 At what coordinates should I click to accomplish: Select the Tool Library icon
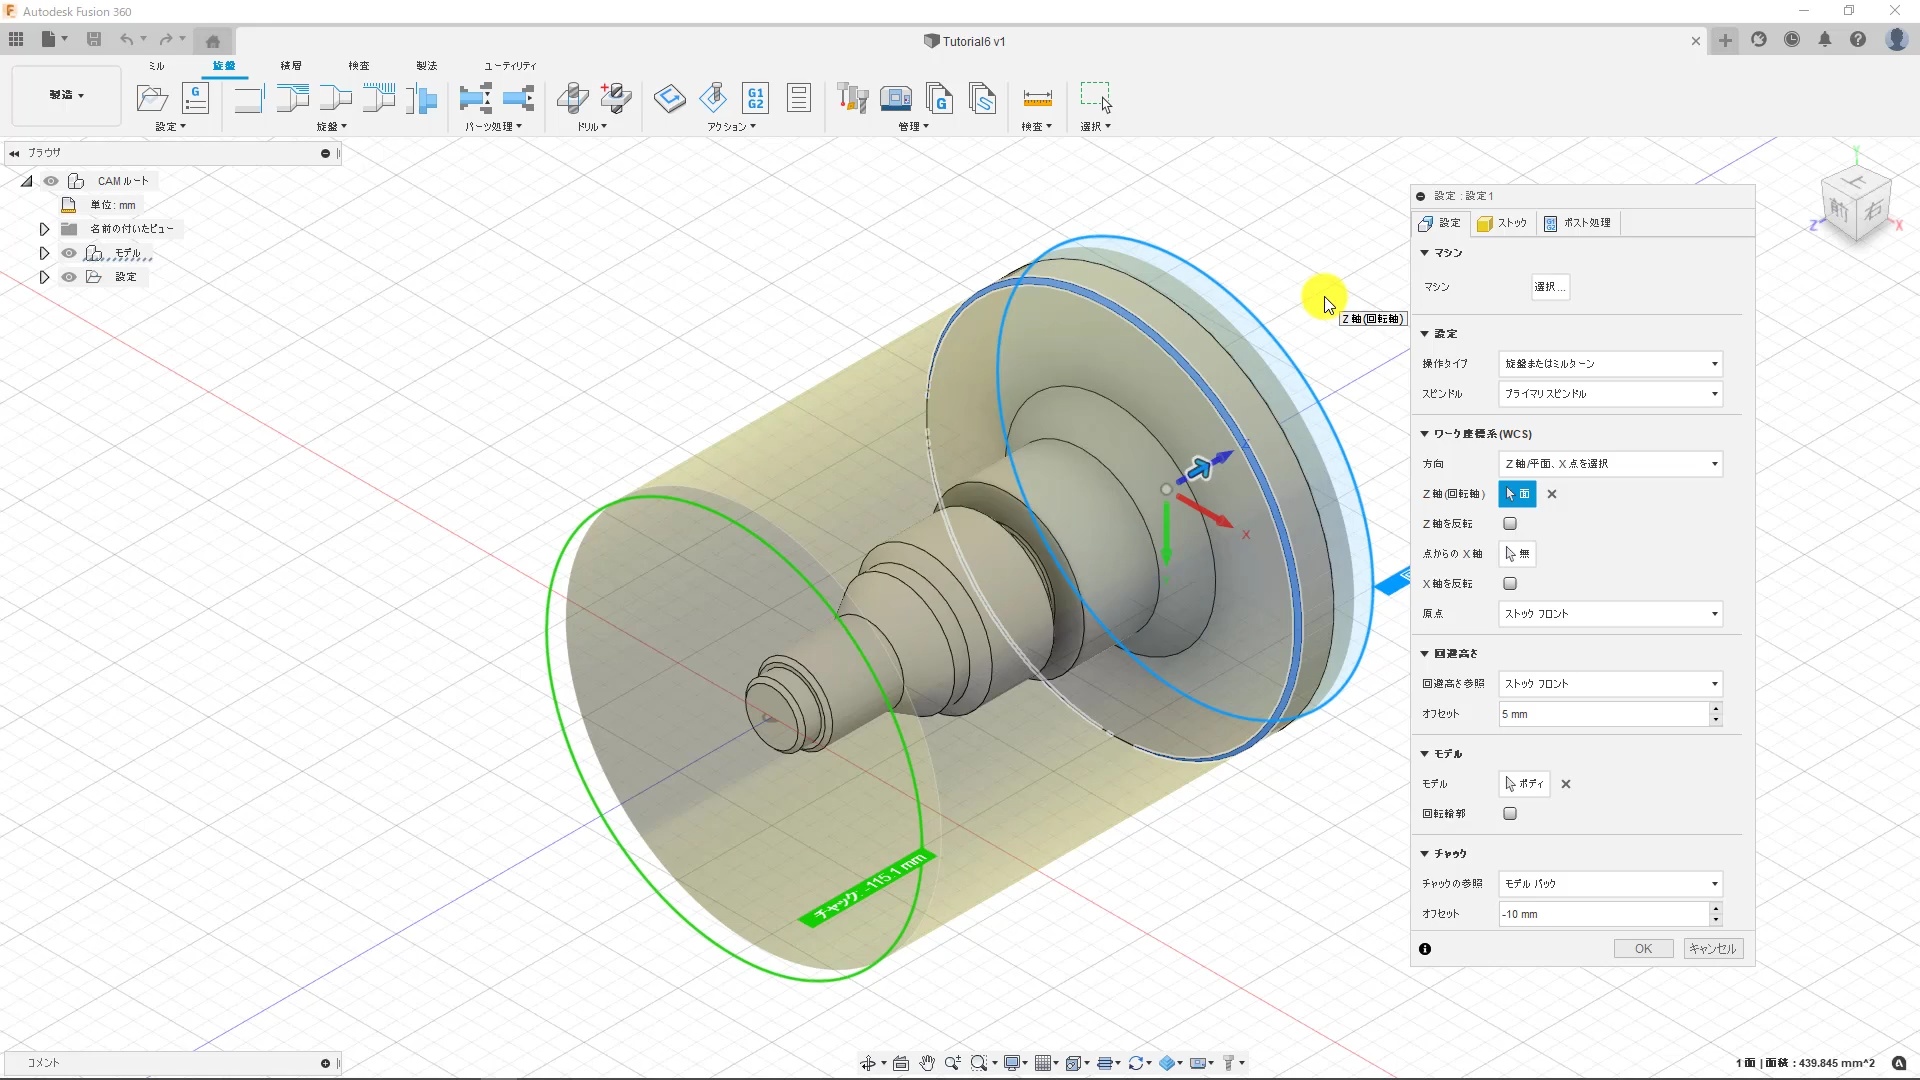(852, 98)
